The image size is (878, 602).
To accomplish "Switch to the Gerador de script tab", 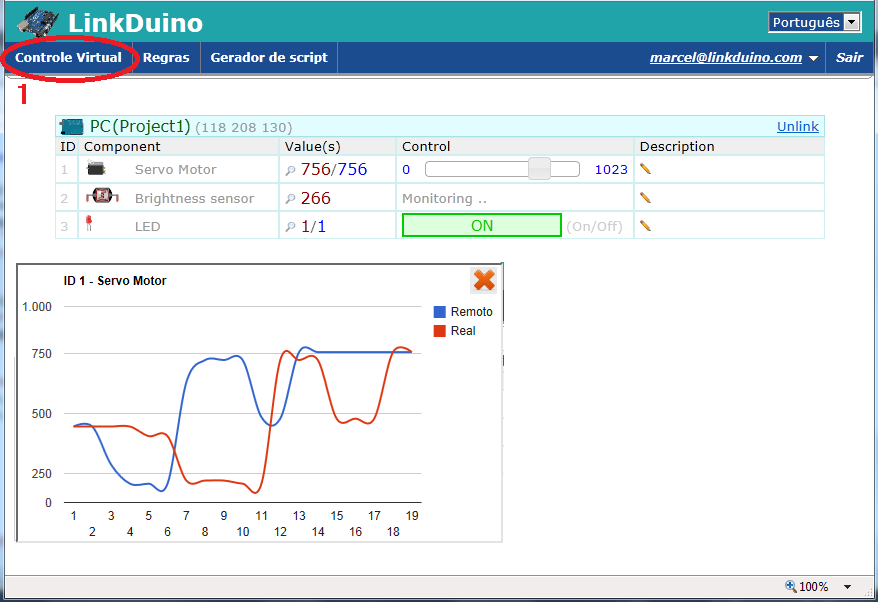I will 268,57.
